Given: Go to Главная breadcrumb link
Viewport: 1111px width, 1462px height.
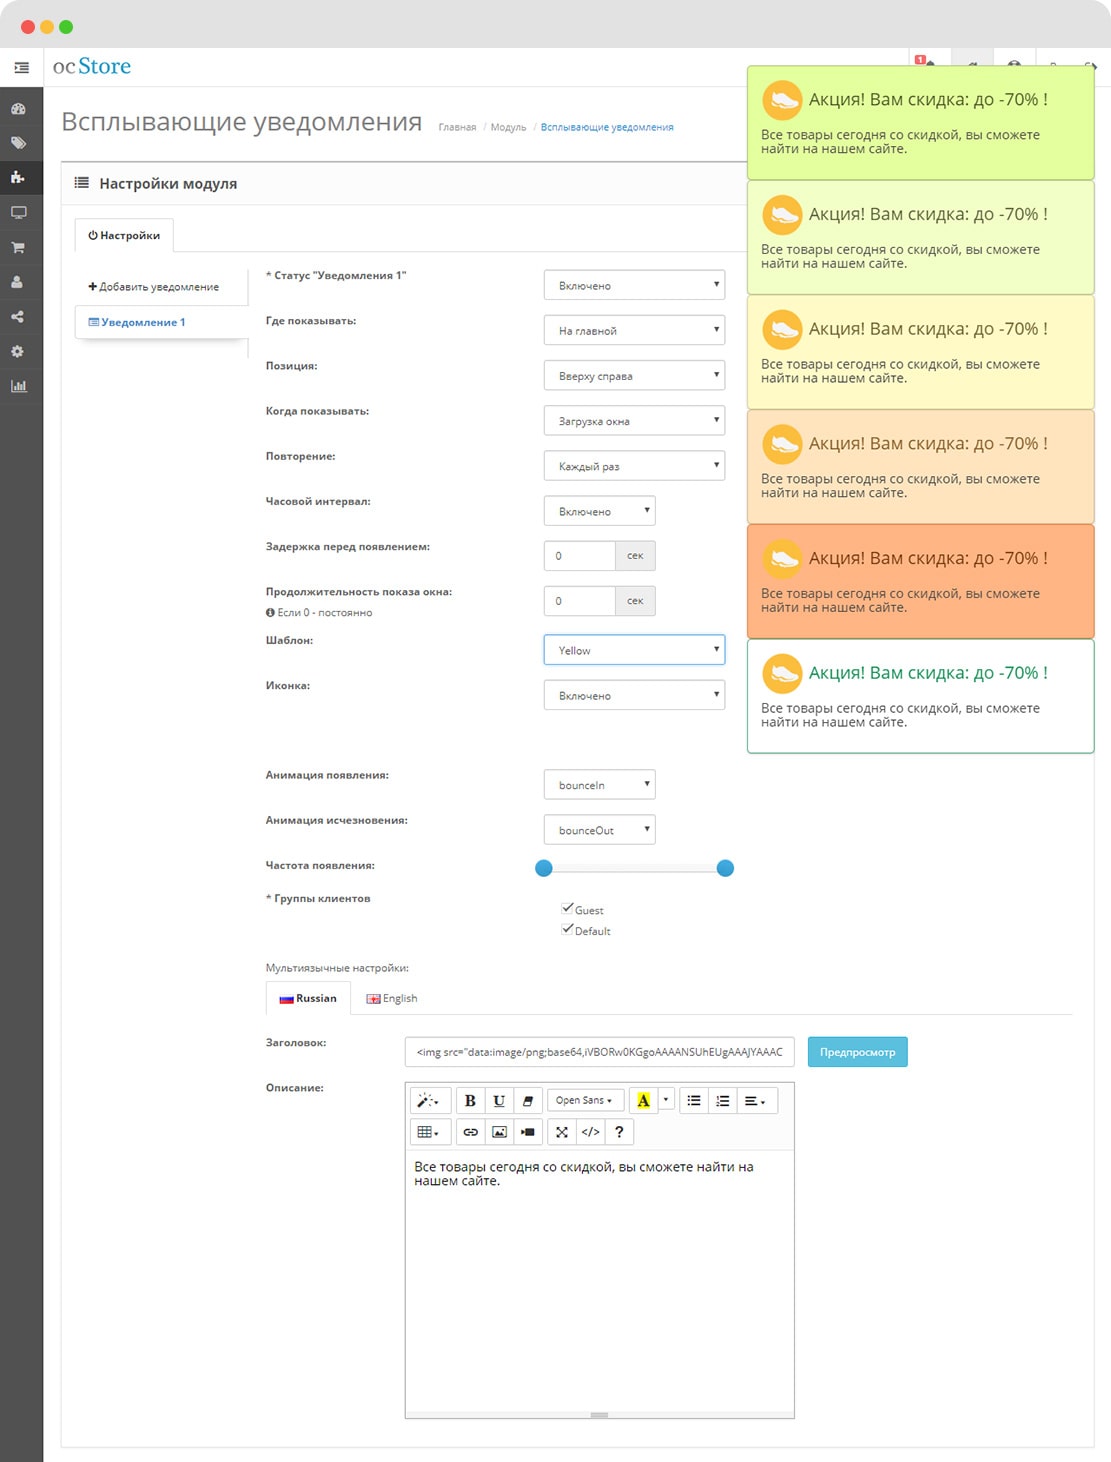Looking at the screenshot, I should [457, 127].
